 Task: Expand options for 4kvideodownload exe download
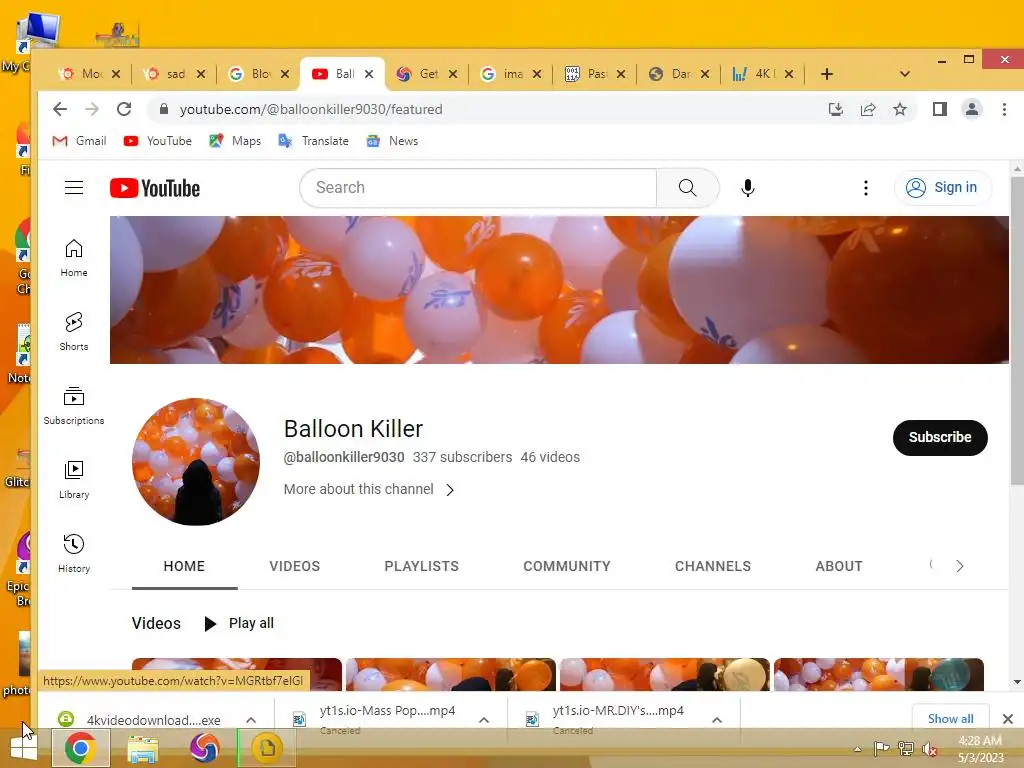coord(251,720)
